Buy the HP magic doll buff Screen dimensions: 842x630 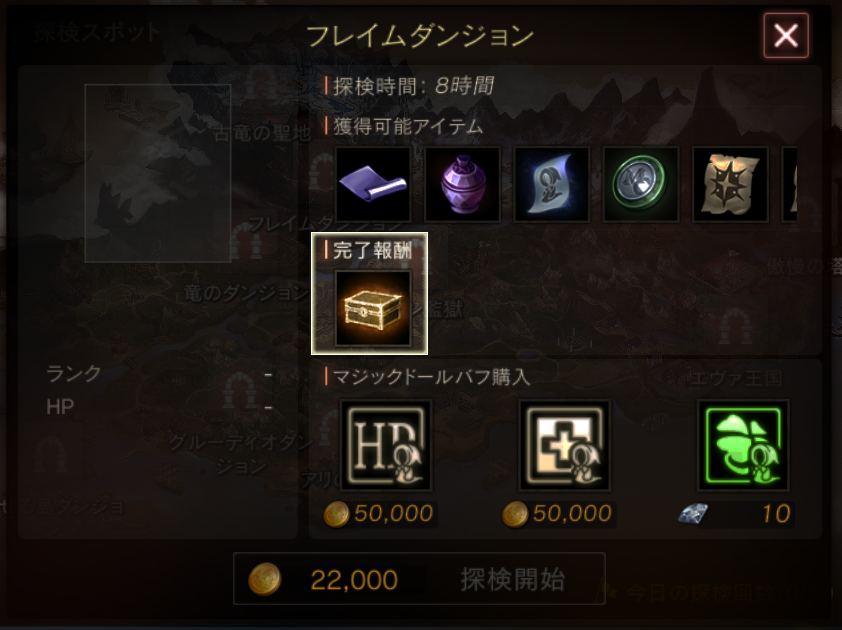coord(386,445)
